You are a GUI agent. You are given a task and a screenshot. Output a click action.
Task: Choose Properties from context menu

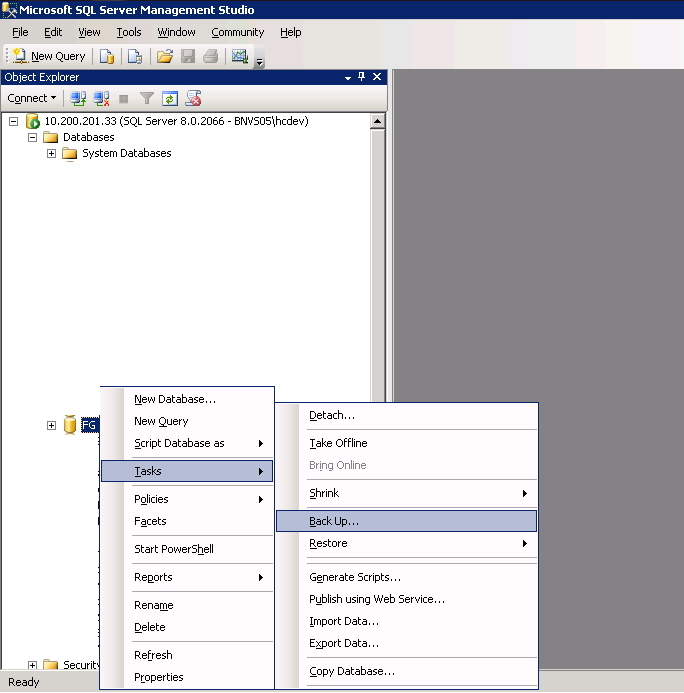(x=187, y=677)
